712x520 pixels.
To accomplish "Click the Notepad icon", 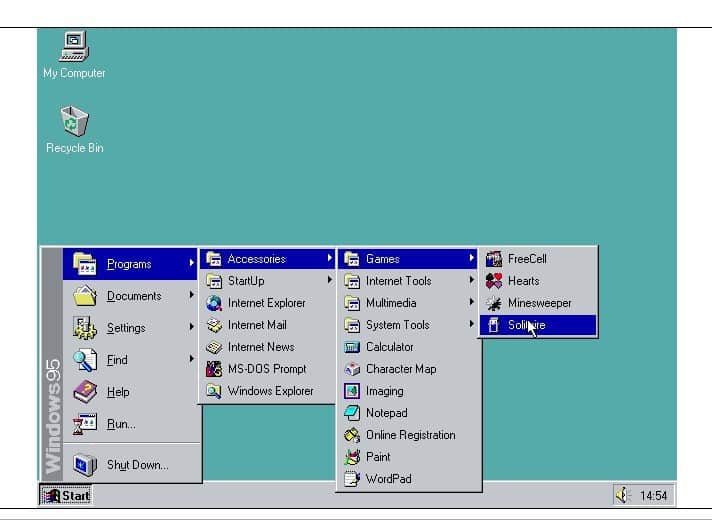I will [352, 413].
